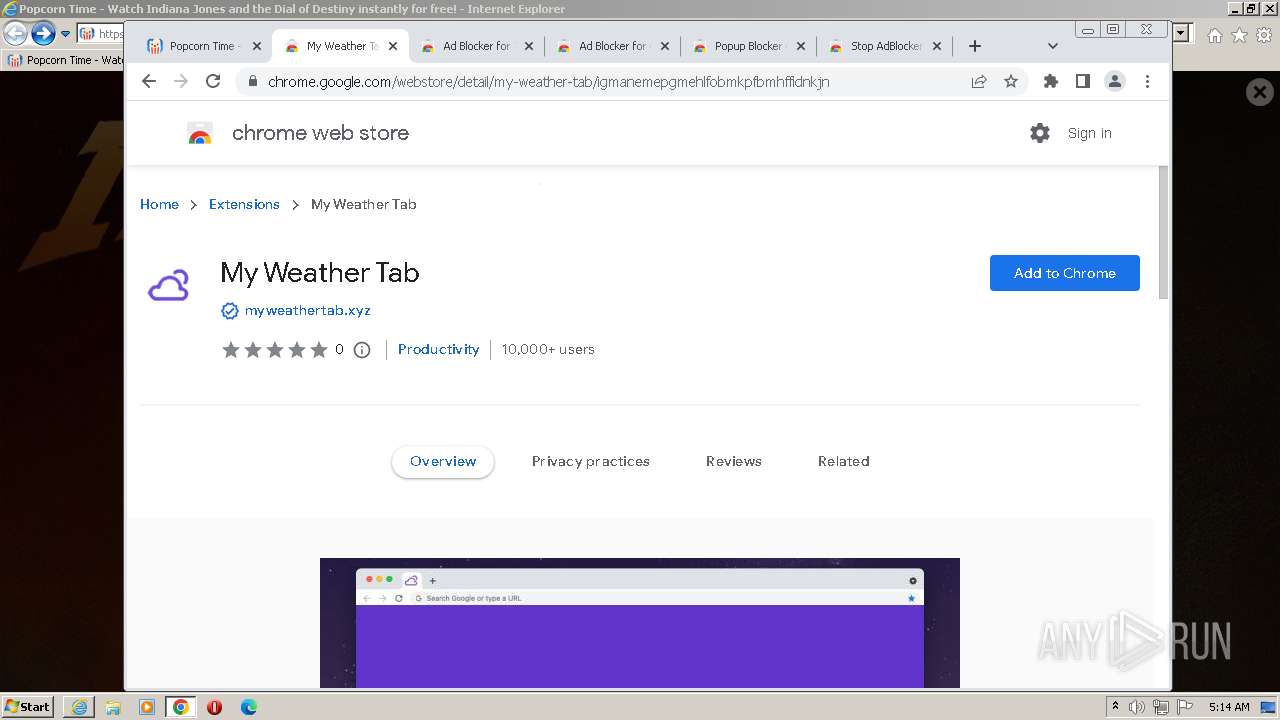Viewport: 1280px width, 720px height.
Task: Open the Chrome profile avatar
Action: 1115,81
